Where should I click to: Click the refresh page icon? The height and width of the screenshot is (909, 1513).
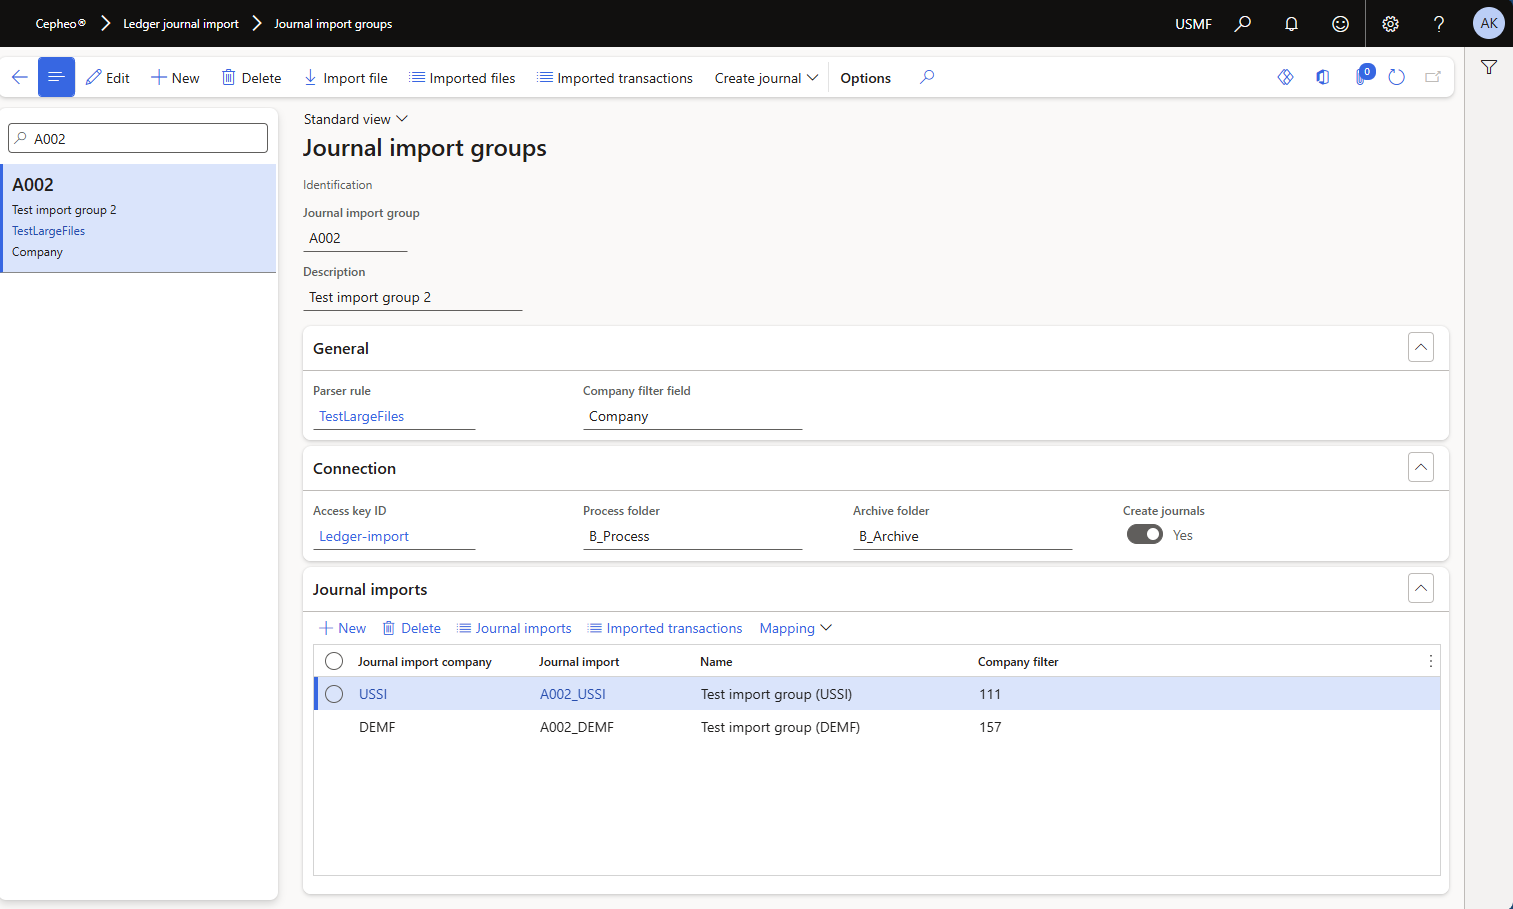click(x=1397, y=77)
